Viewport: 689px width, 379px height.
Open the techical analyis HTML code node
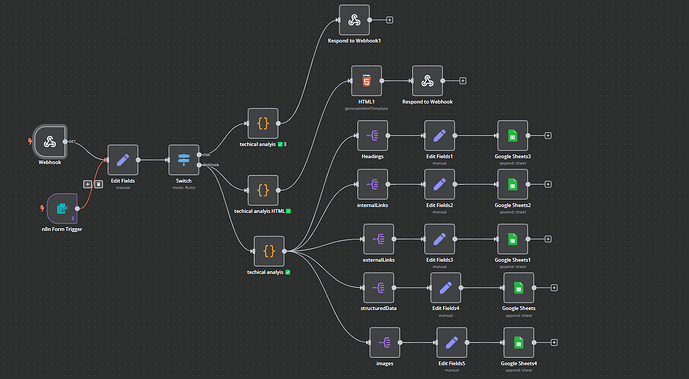pyautogui.click(x=263, y=191)
